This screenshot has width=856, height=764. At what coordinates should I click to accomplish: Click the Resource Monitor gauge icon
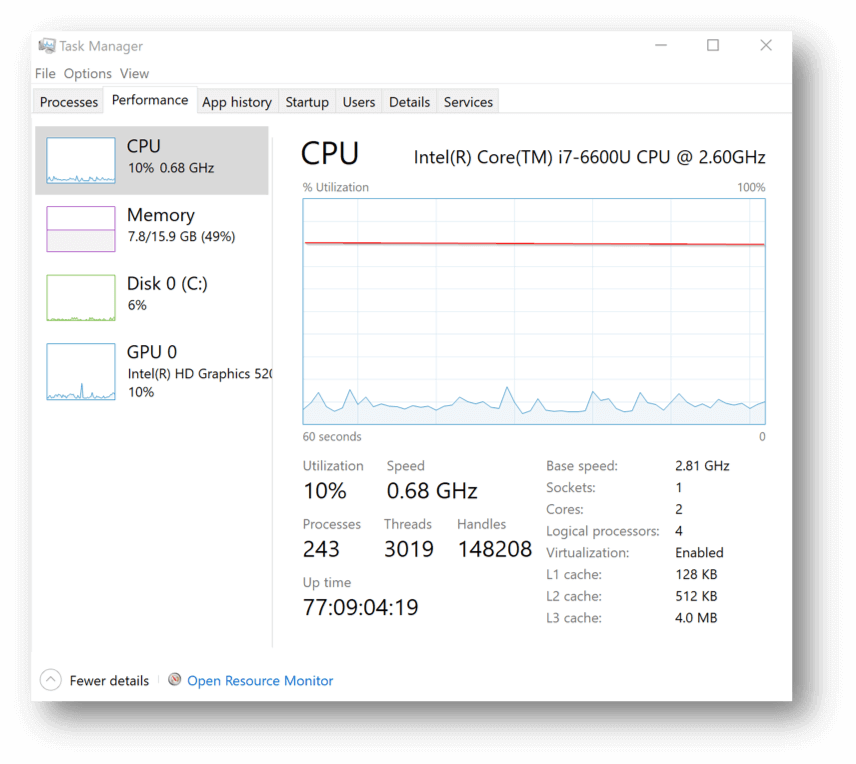coord(174,679)
